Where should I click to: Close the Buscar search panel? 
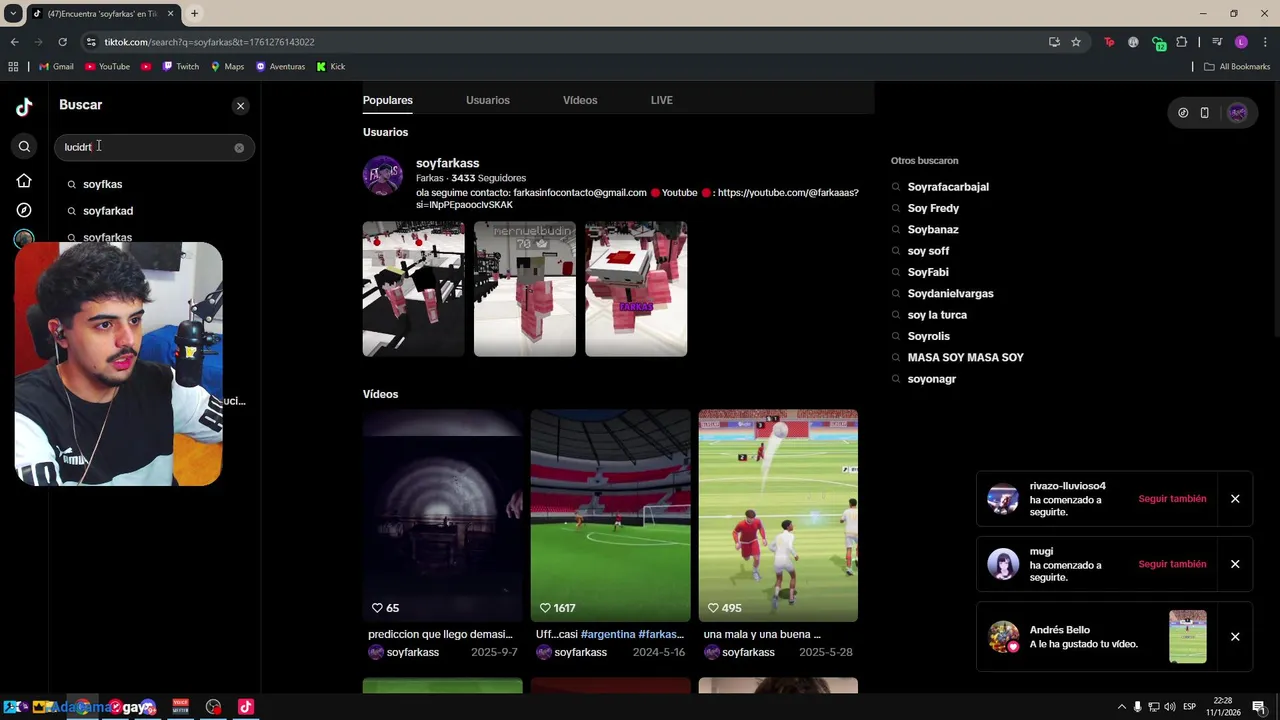point(240,105)
